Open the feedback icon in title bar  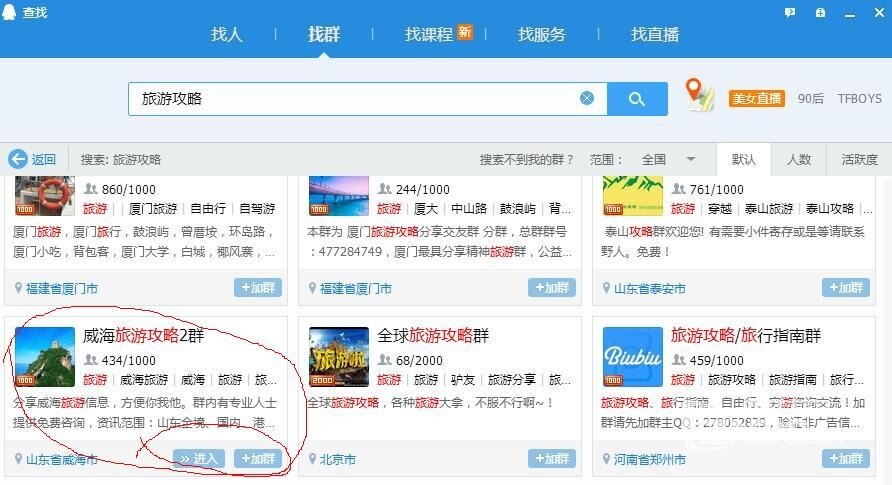pyautogui.click(x=790, y=12)
